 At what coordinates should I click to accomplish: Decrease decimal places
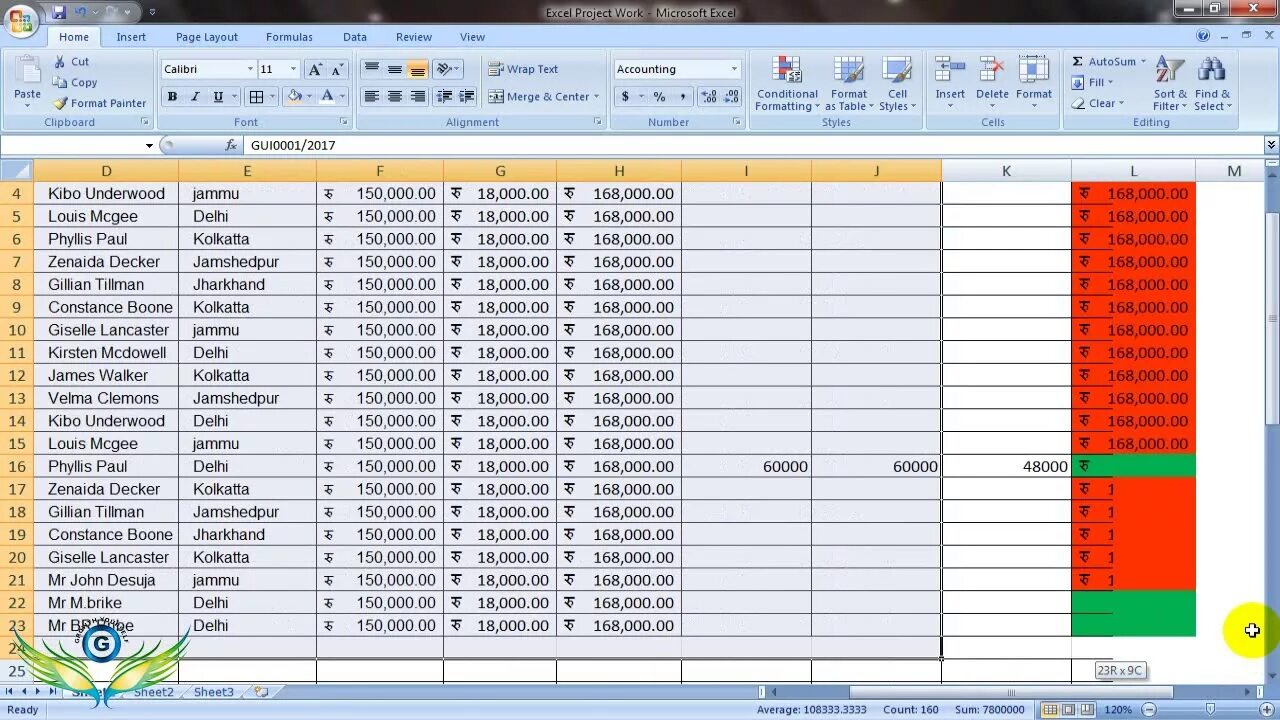point(731,97)
